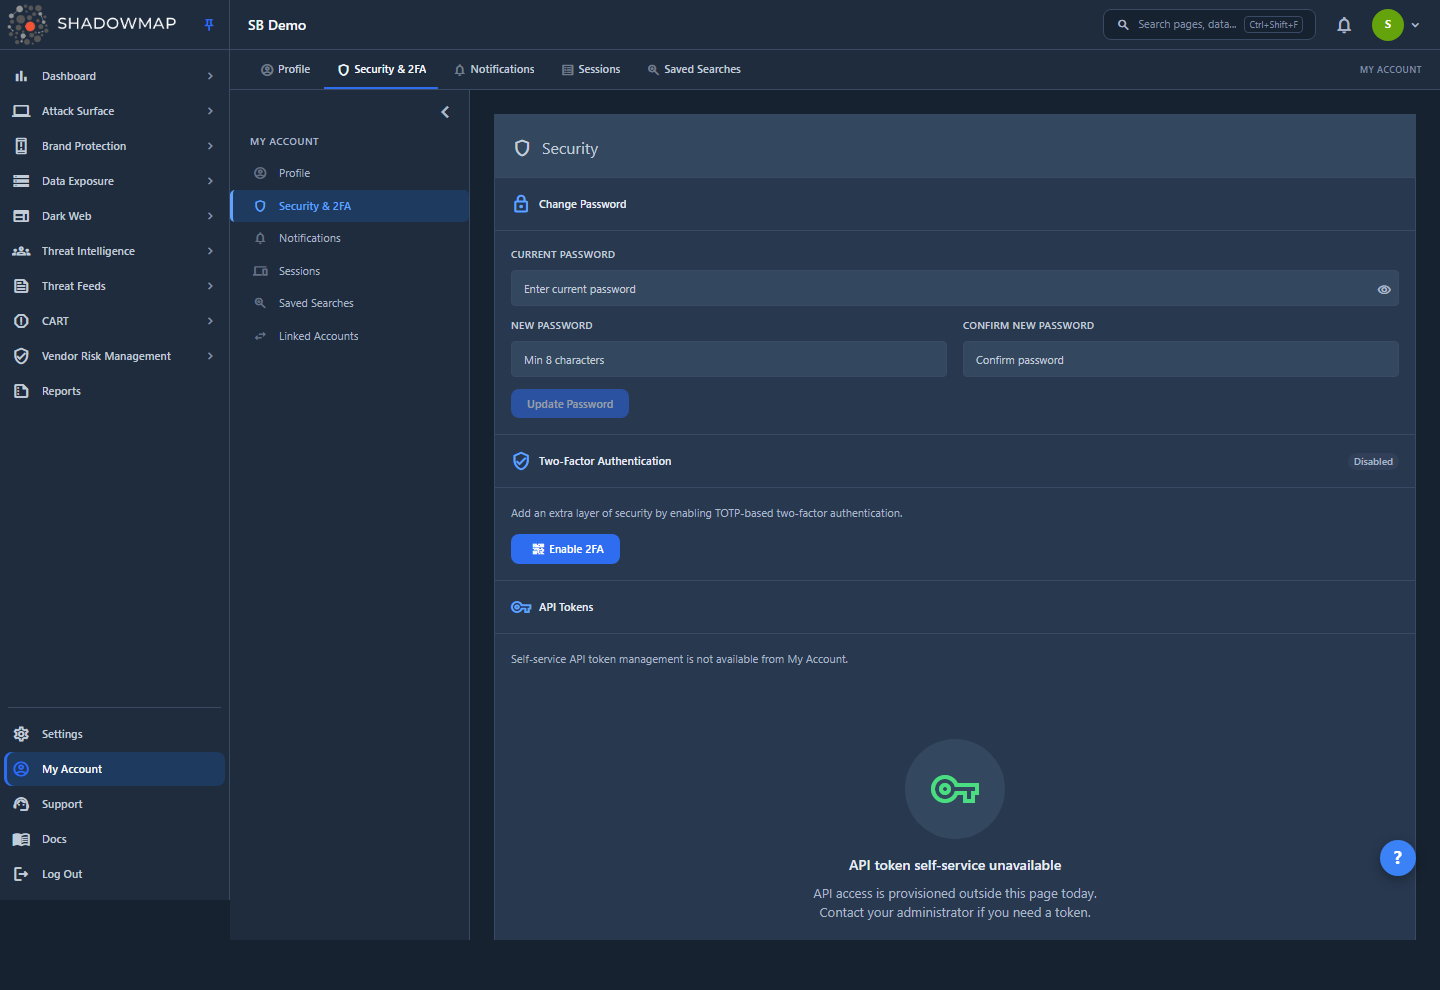
Task: Click the Update Password button
Action: point(570,404)
